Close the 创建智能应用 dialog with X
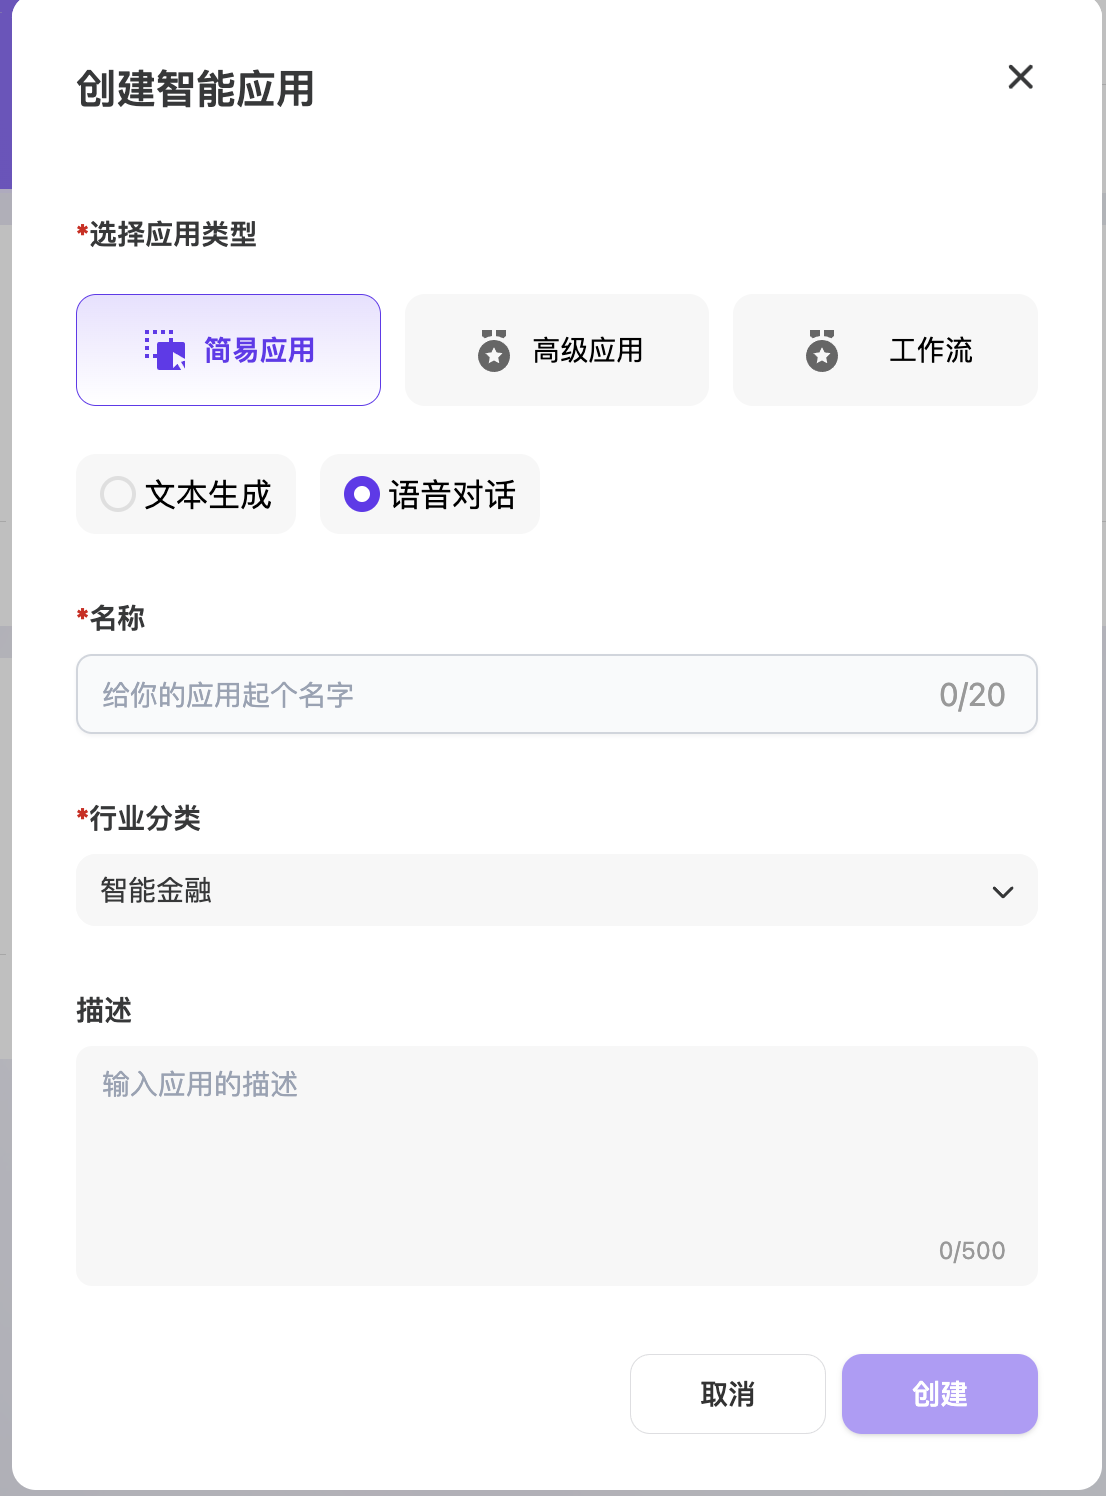The height and width of the screenshot is (1496, 1106). click(1020, 77)
